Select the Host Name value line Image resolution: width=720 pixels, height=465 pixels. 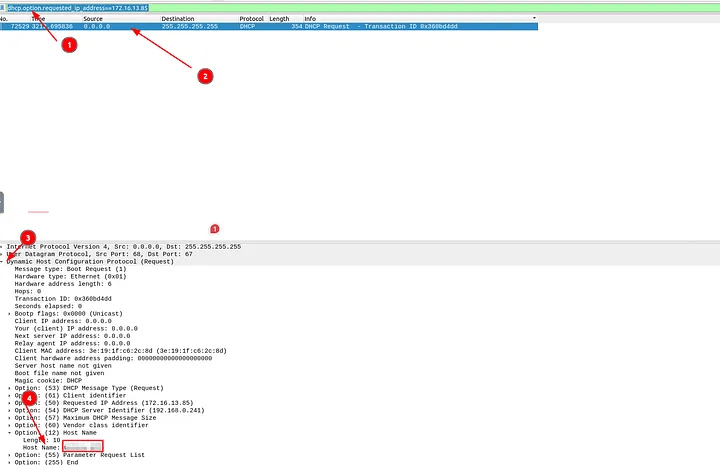pyautogui.click(x=60, y=447)
